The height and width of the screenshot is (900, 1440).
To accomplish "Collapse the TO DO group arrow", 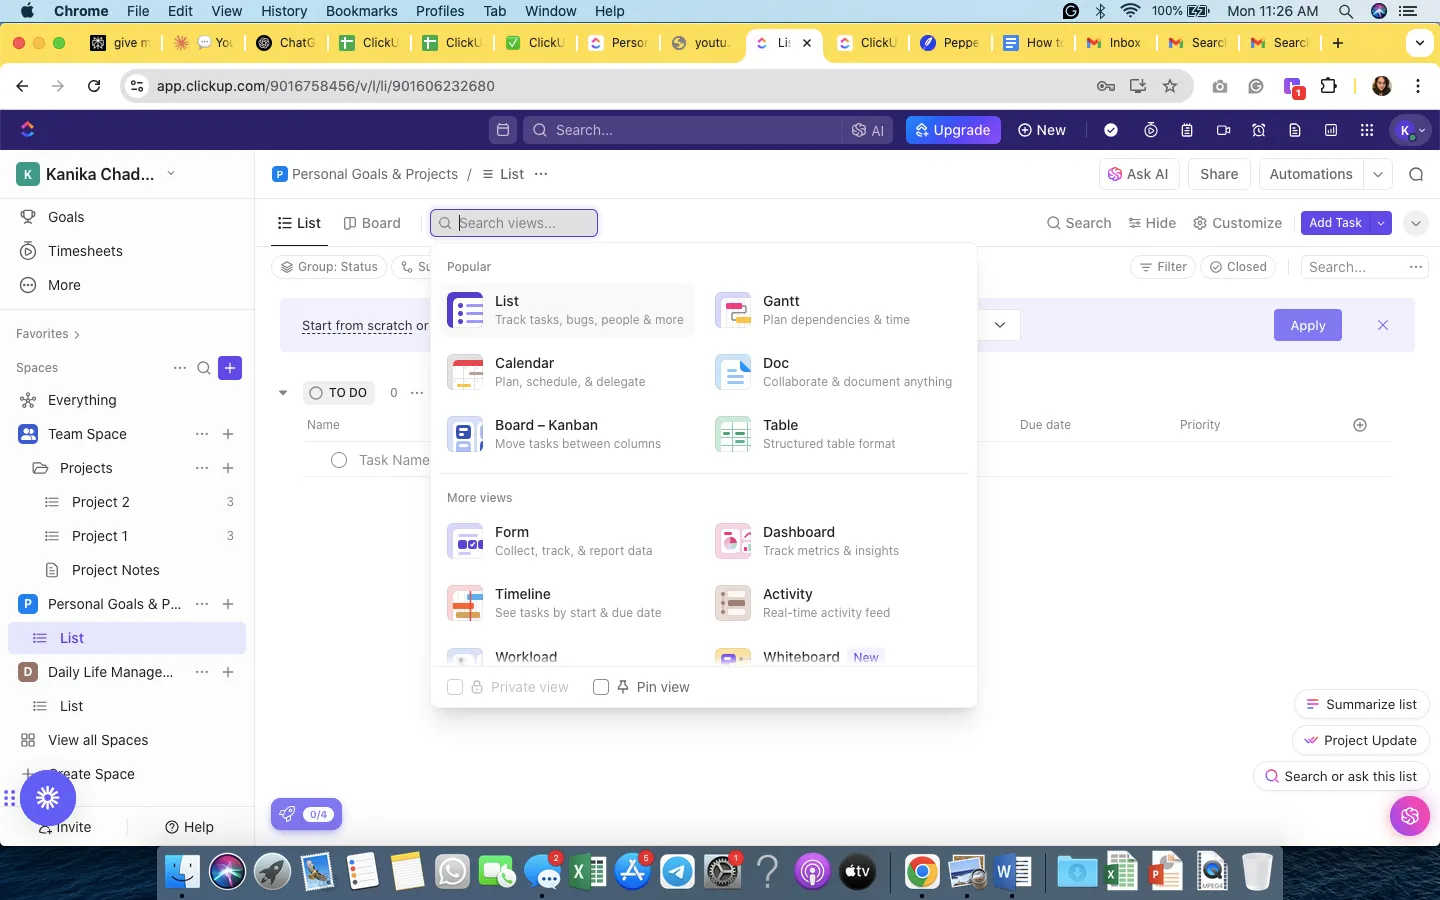I will [x=283, y=393].
